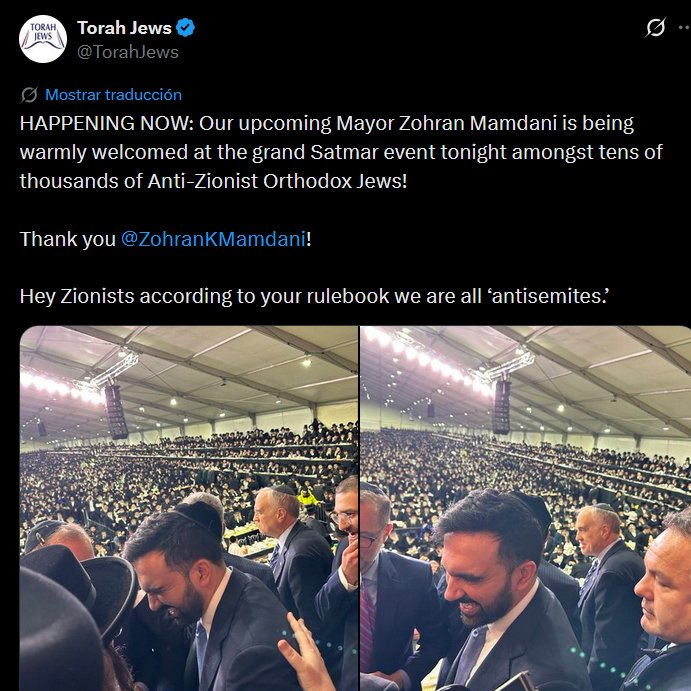Open Grok actions icon at top right

pyautogui.click(x=655, y=28)
